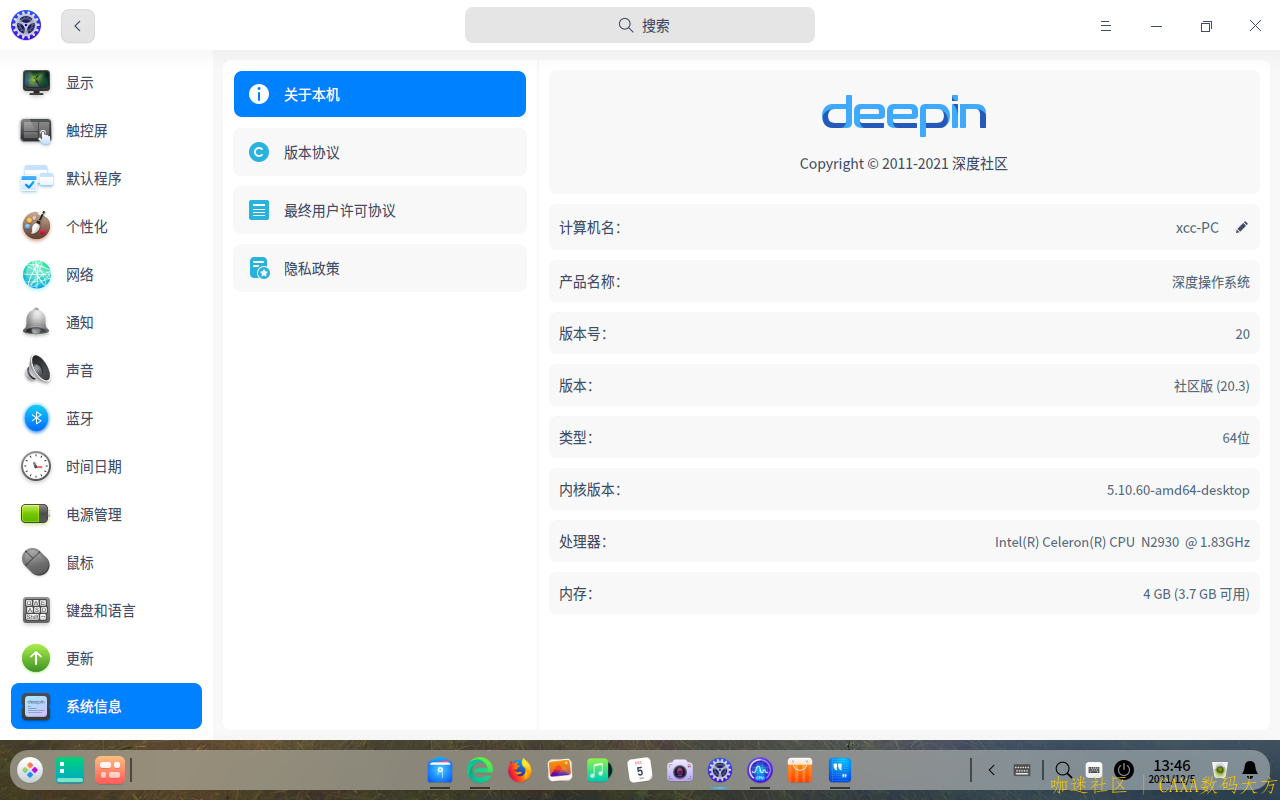Open Edition License (版本协议) page

pyautogui.click(x=380, y=152)
